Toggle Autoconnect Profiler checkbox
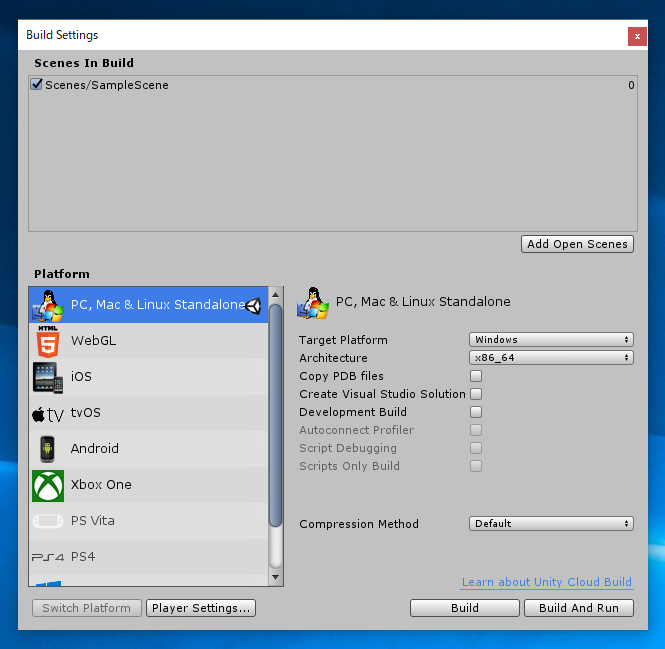Image resolution: width=665 pixels, height=649 pixels. (476, 430)
